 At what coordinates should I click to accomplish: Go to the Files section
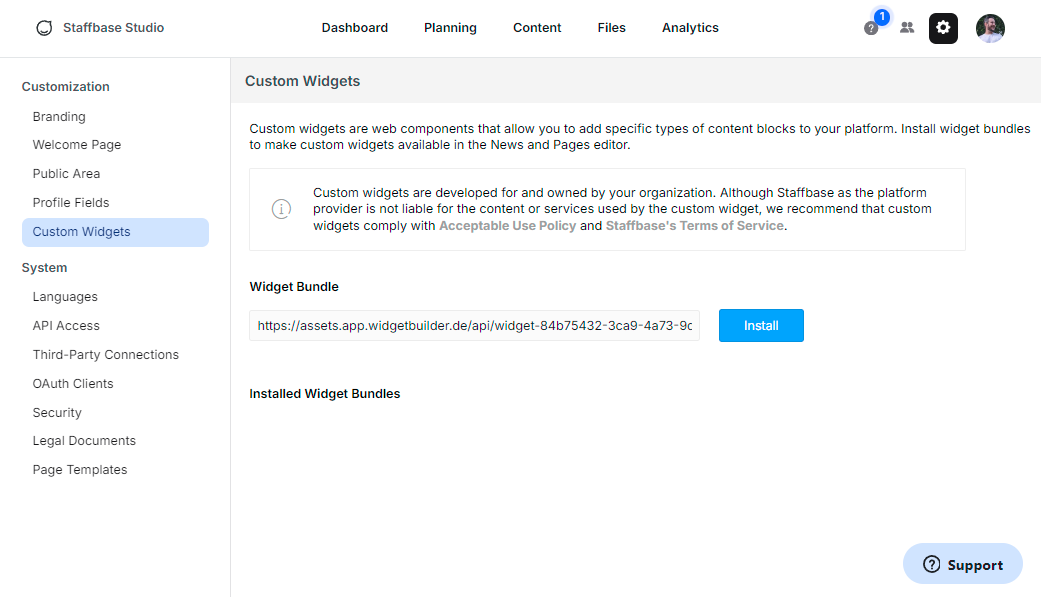(x=611, y=28)
